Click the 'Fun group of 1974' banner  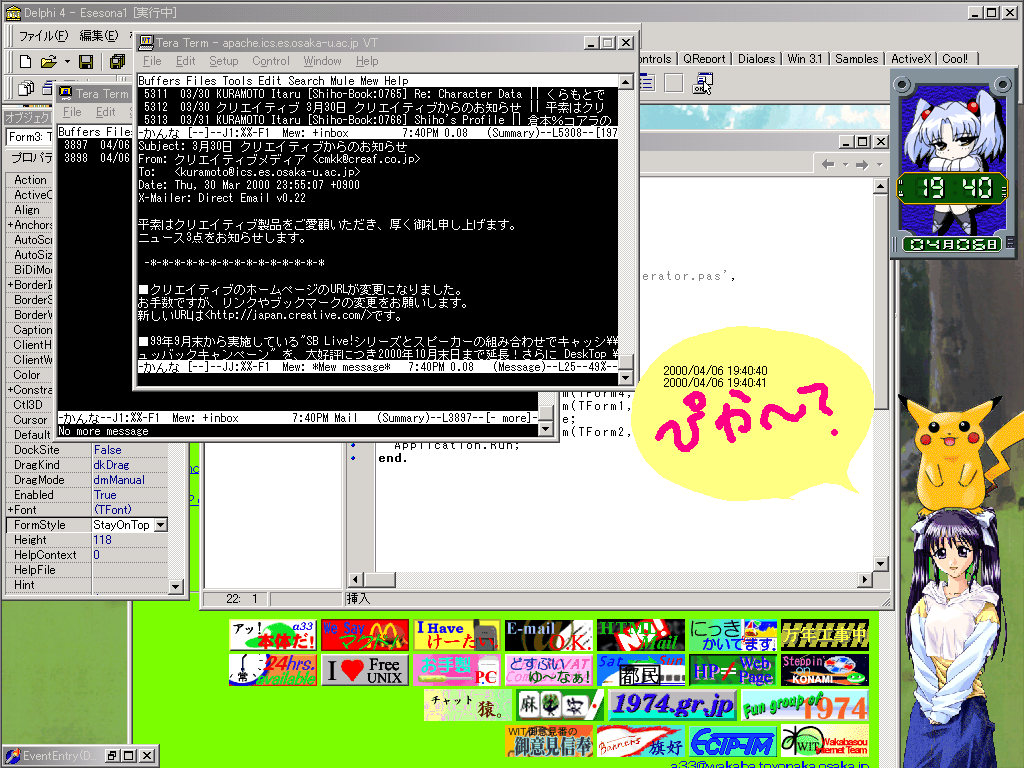point(805,705)
